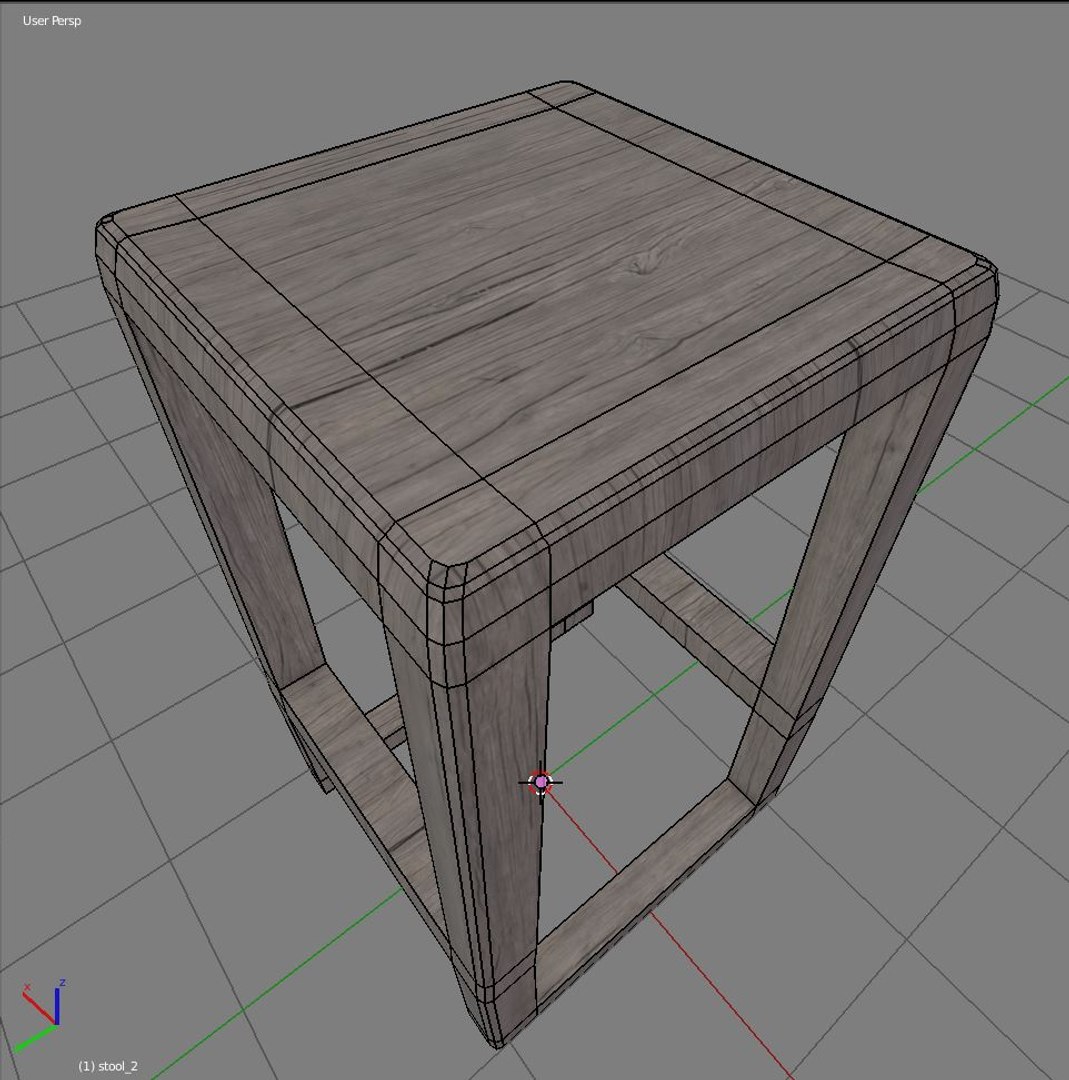Image resolution: width=1069 pixels, height=1080 pixels.
Task: Click the 'User Persp' view label
Action: click(52, 21)
